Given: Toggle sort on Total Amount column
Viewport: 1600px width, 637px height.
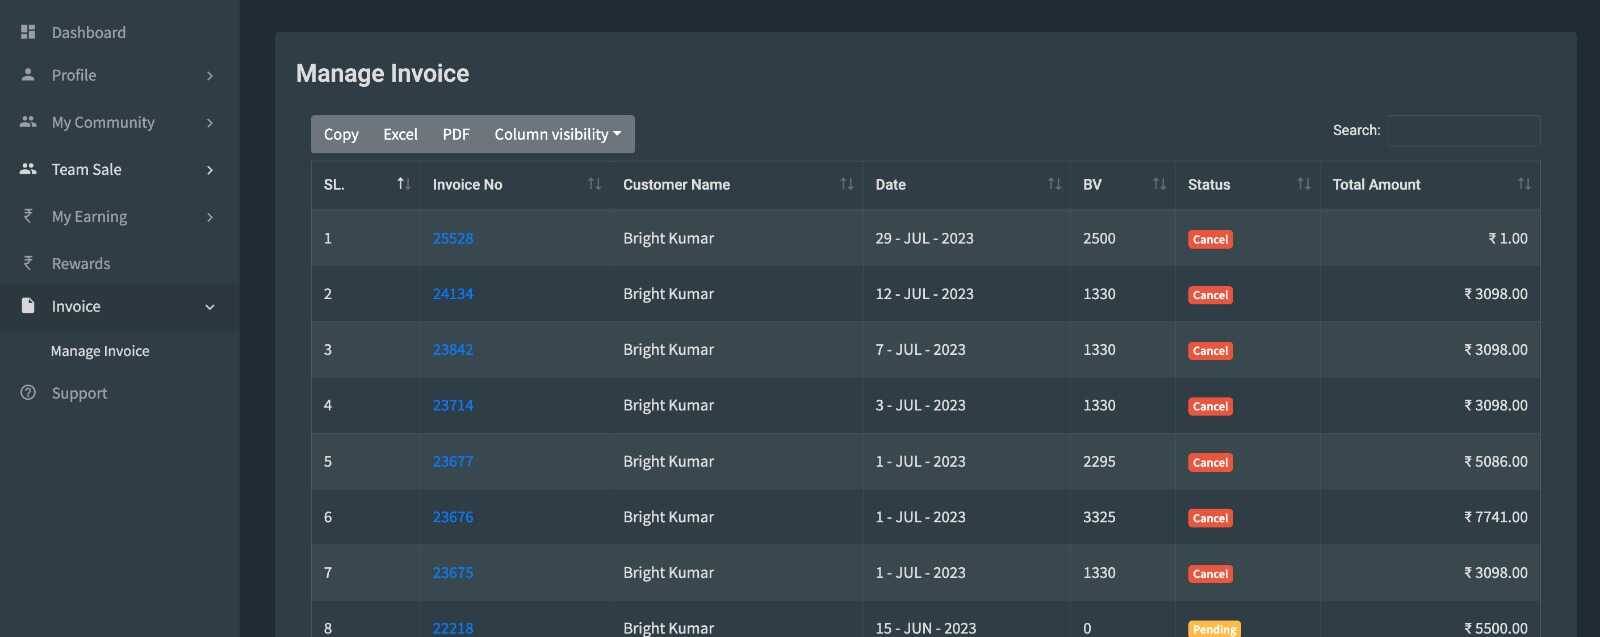Looking at the screenshot, I should click(1524, 184).
